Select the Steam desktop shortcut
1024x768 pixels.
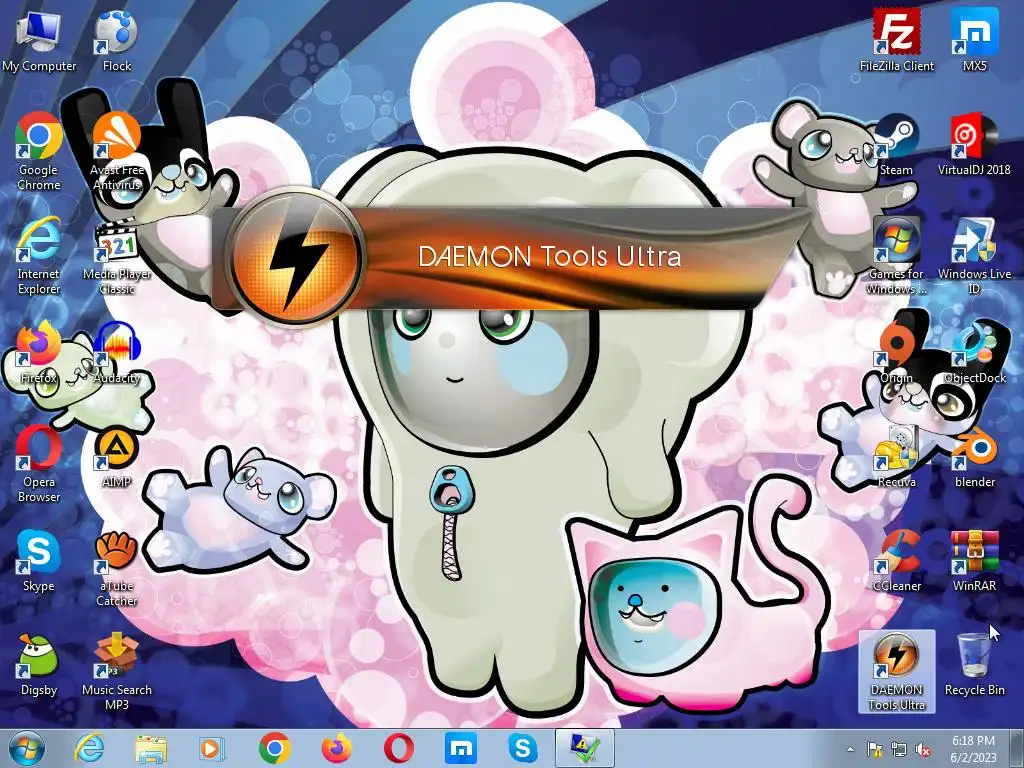(897, 146)
